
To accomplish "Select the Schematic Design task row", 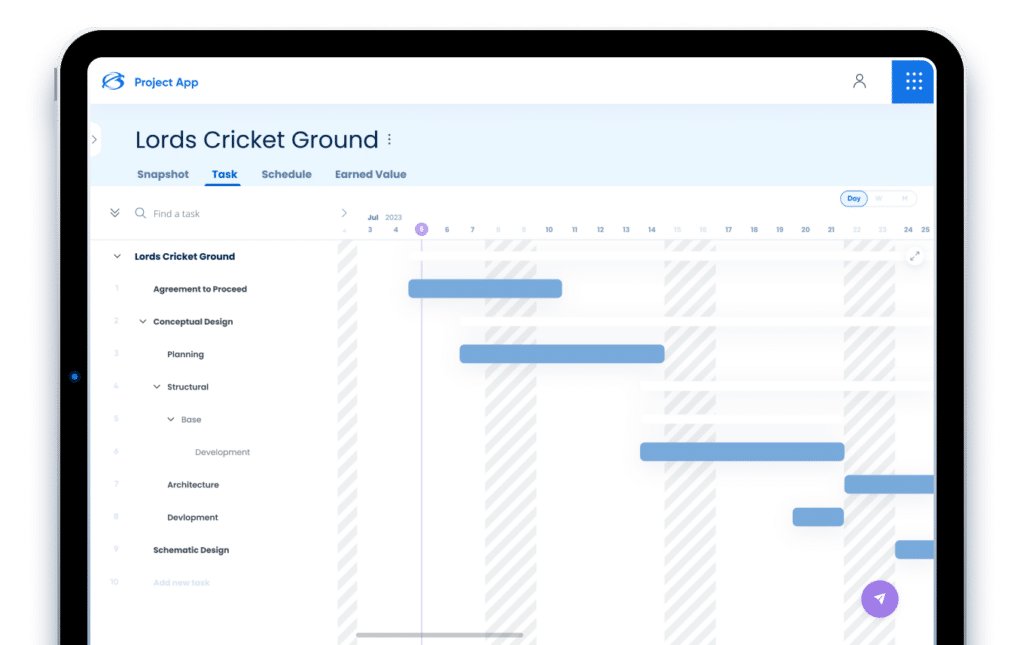I will pyautogui.click(x=191, y=550).
